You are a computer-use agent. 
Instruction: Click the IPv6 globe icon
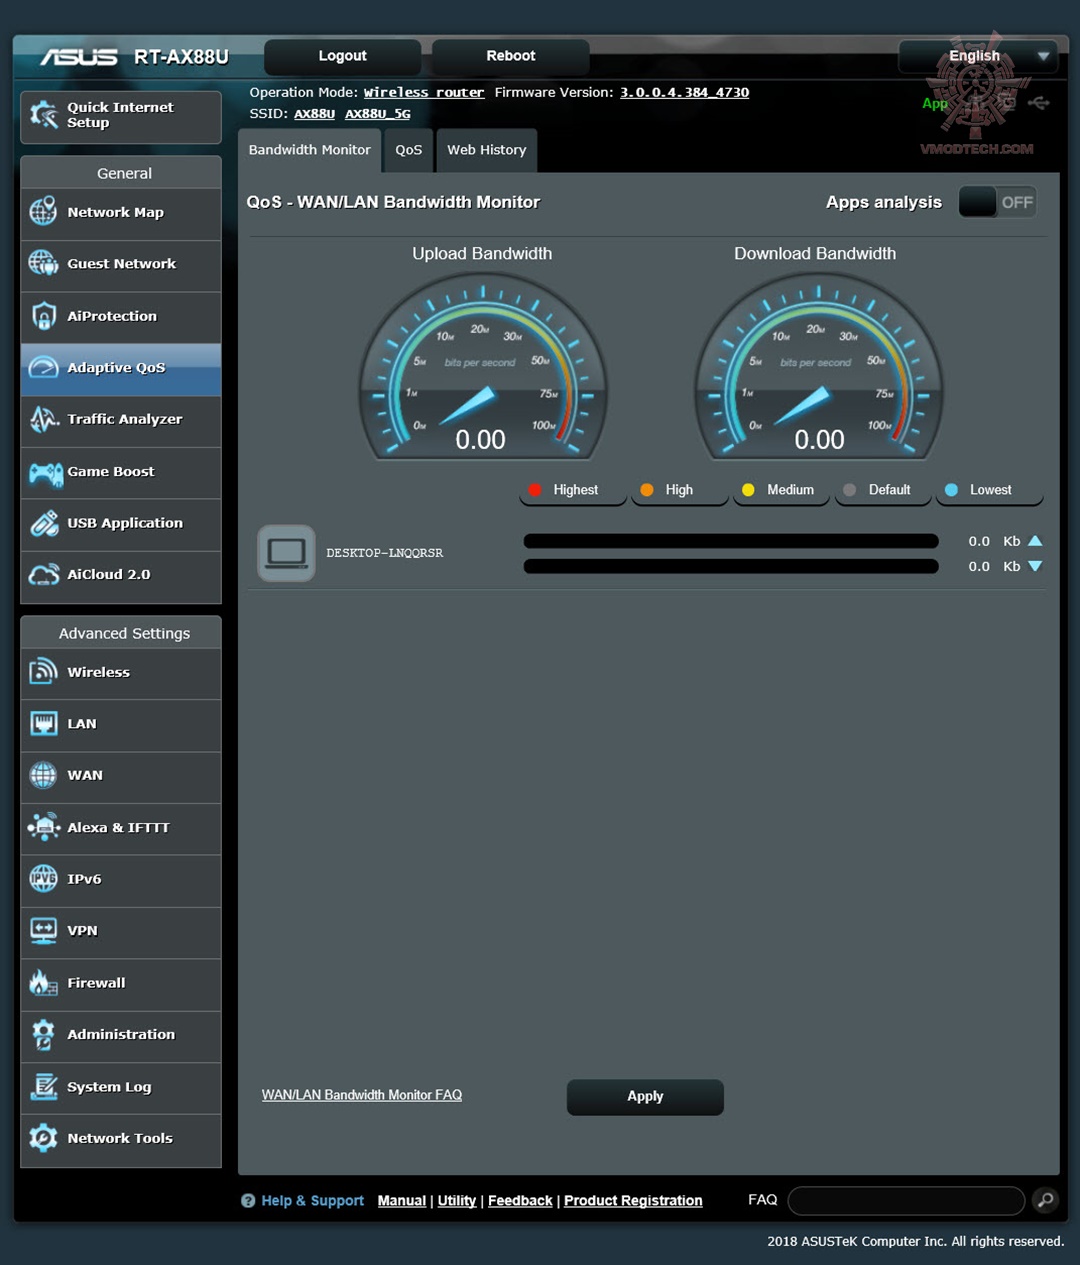pyautogui.click(x=43, y=879)
